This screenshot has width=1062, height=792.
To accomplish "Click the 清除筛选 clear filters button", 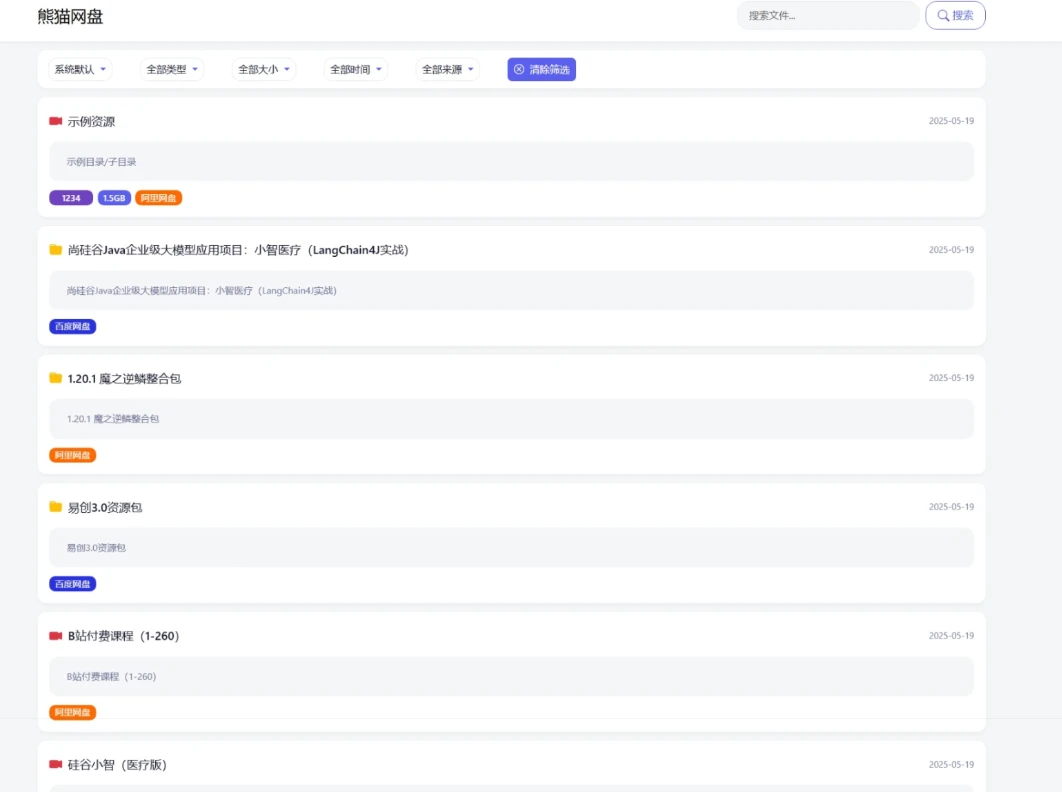I will [x=542, y=69].
